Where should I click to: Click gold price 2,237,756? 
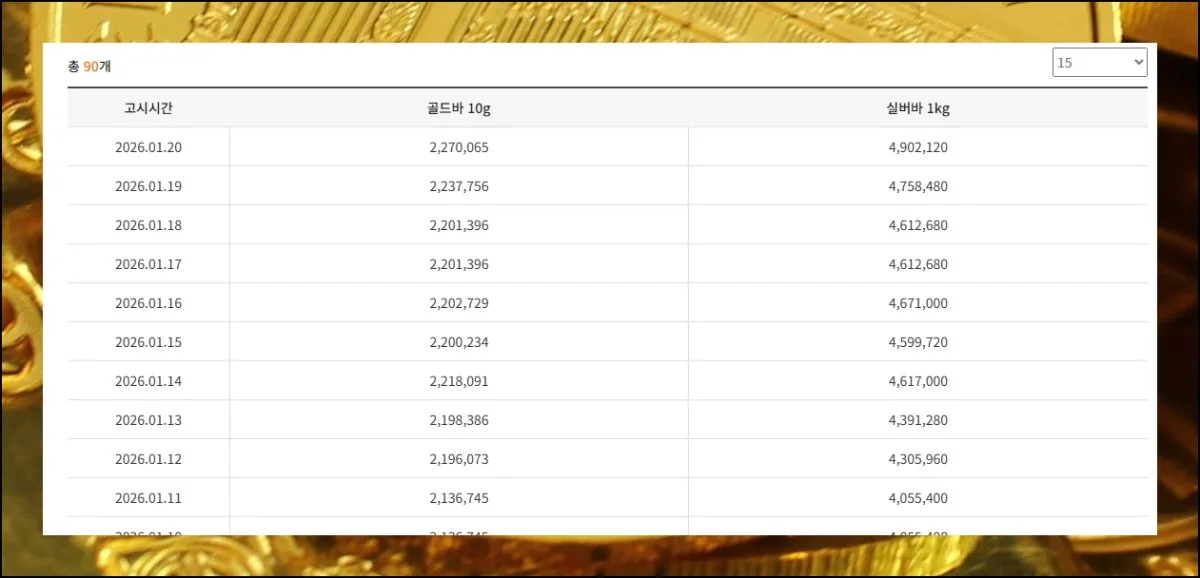click(x=458, y=186)
